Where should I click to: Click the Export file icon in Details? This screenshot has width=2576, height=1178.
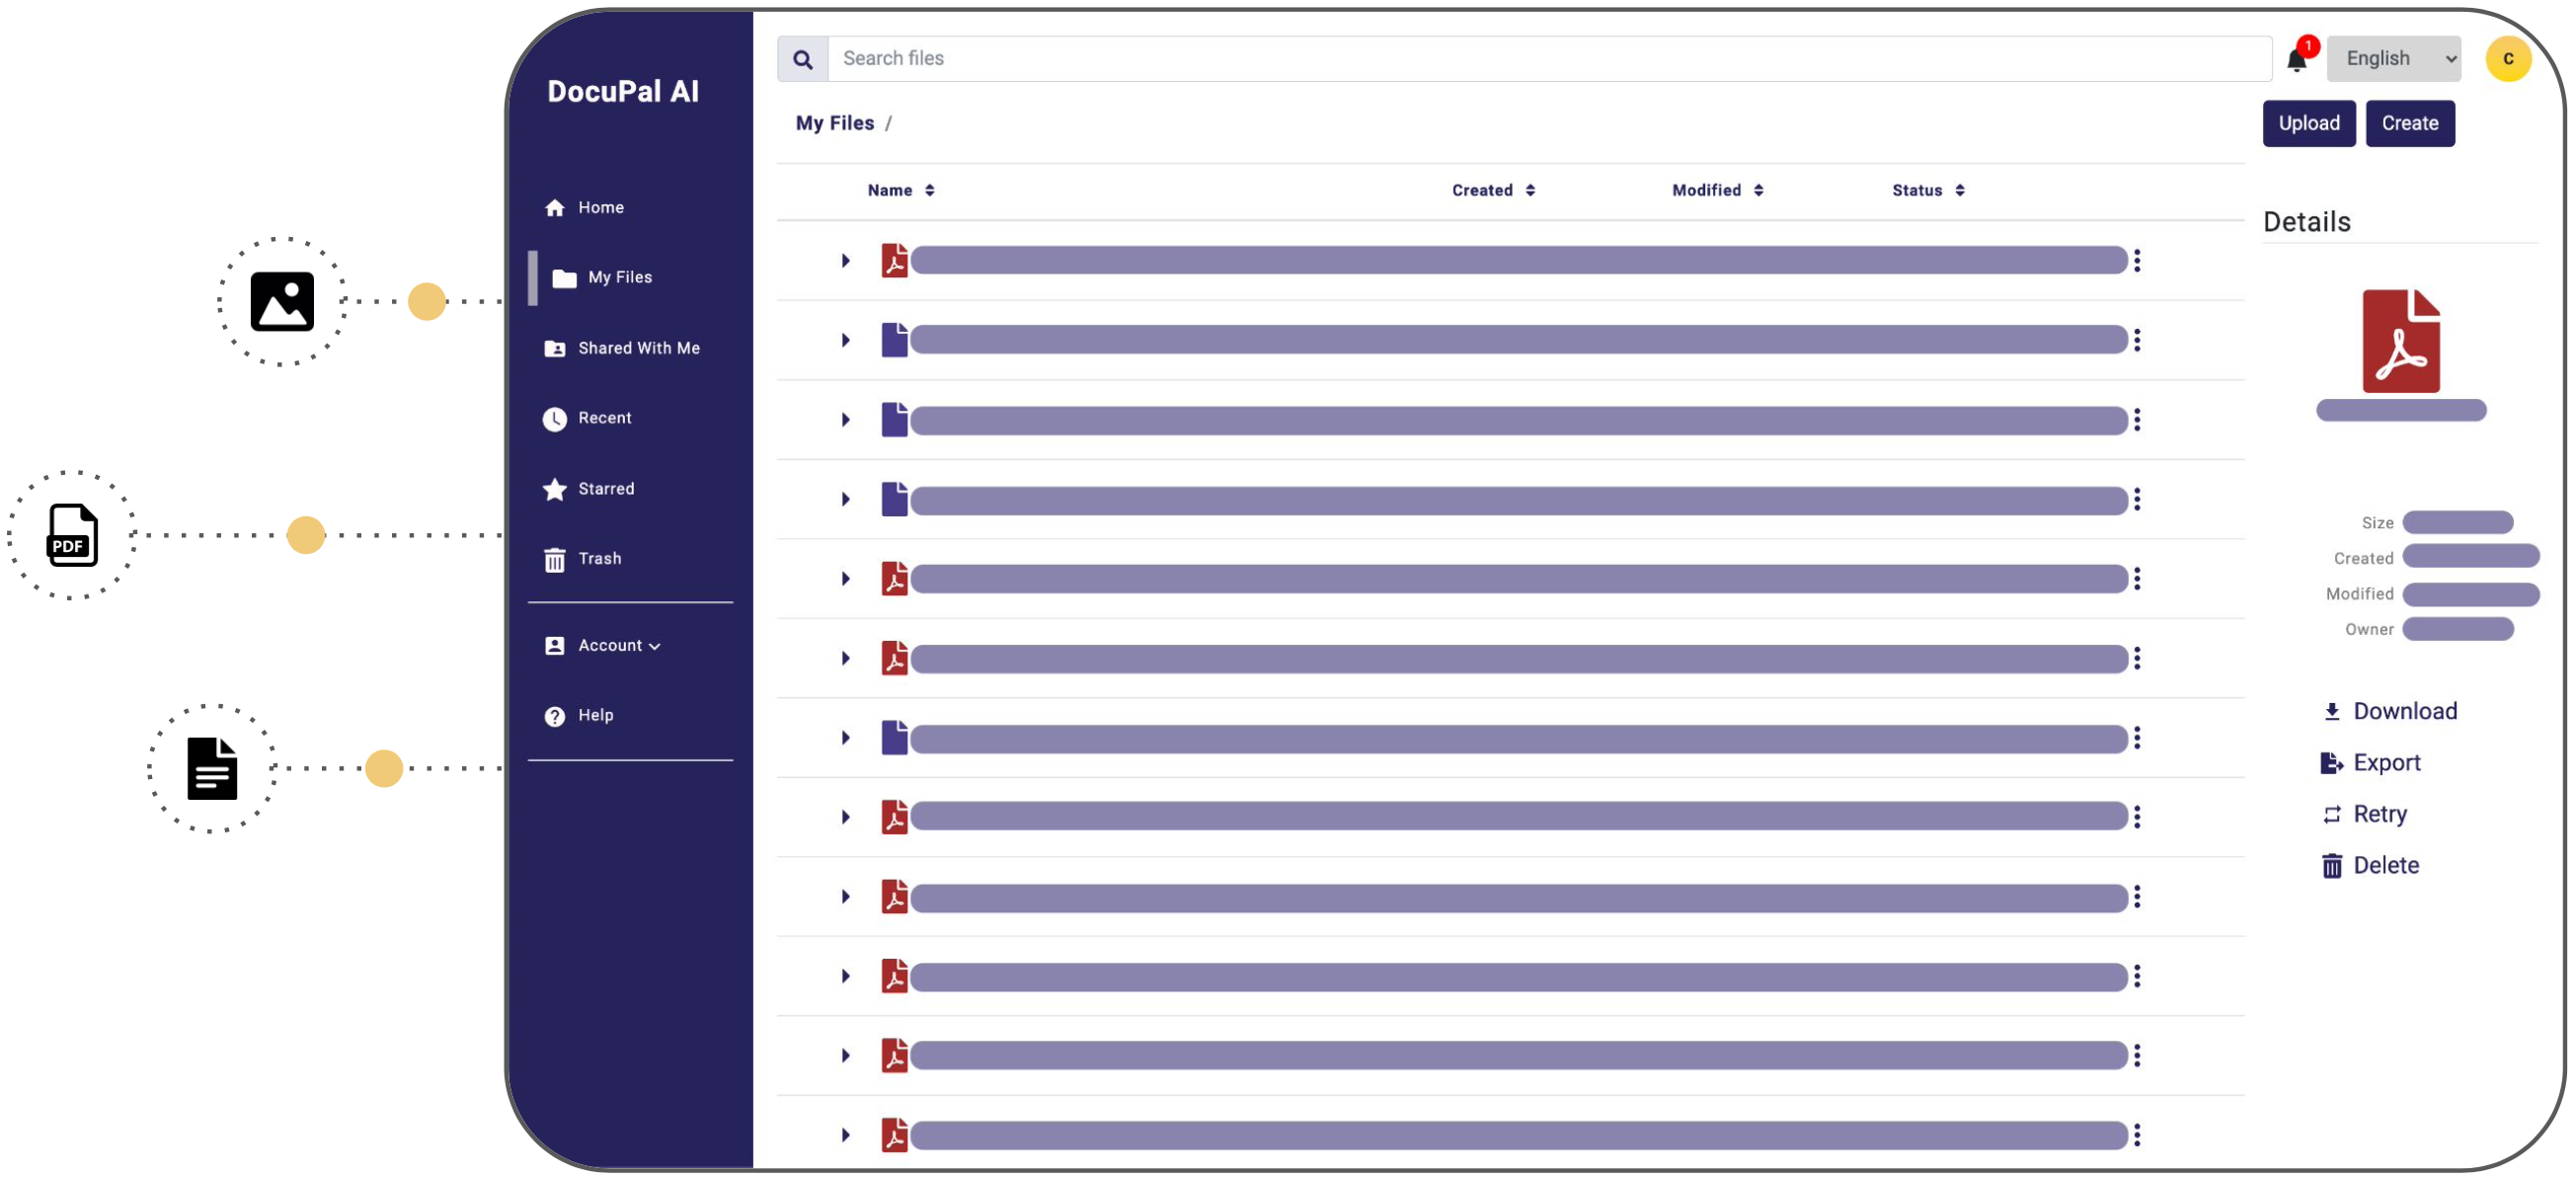[x=2331, y=763]
